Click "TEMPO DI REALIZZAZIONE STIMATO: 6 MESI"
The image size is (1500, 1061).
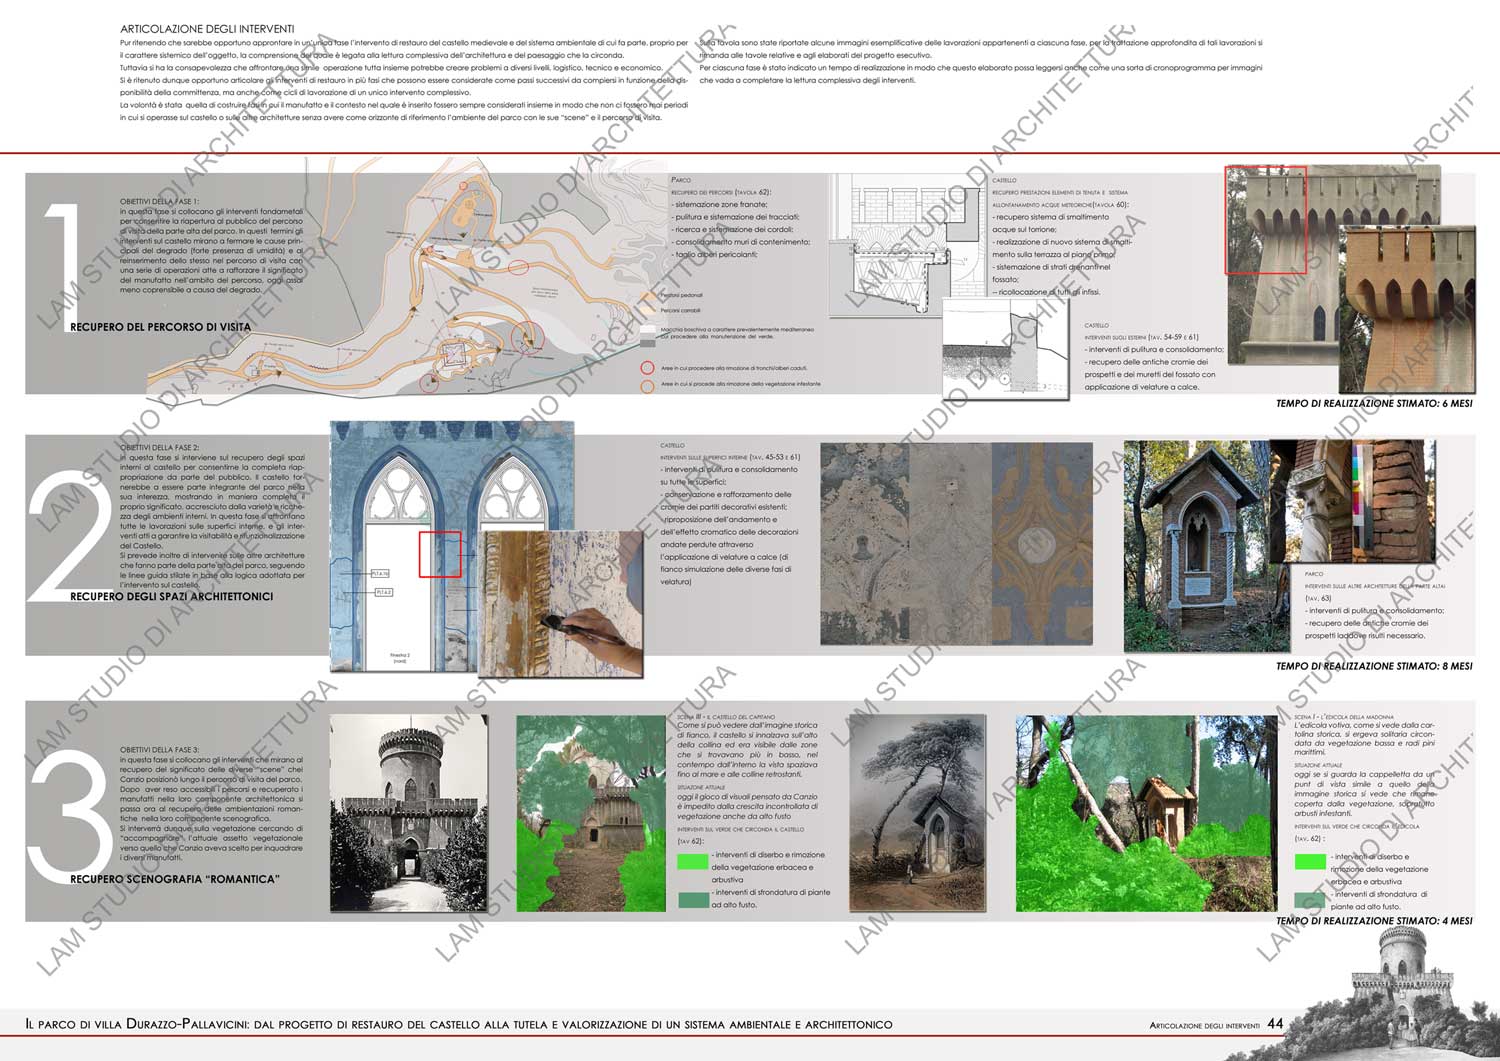[x=1374, y=404]
